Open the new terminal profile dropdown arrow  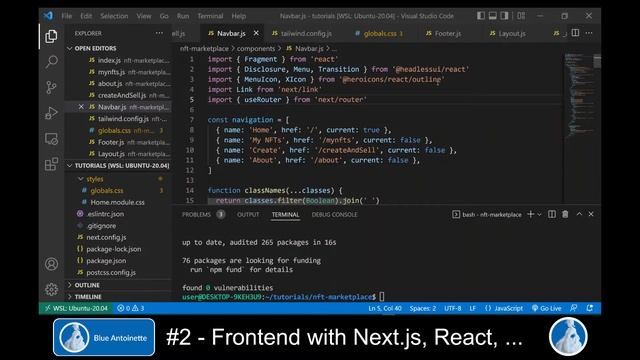click(539, 214)
